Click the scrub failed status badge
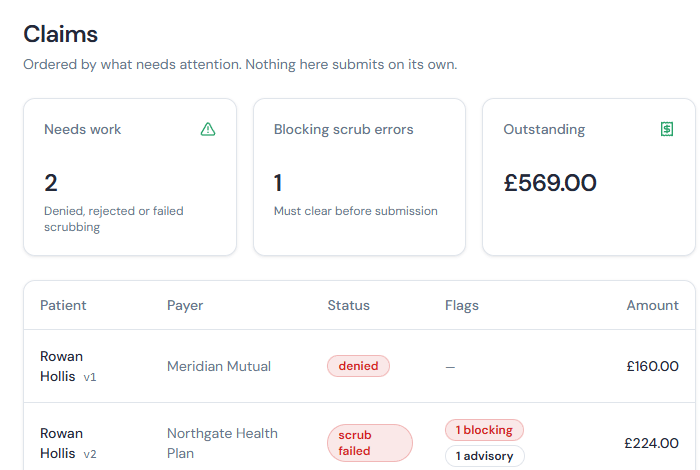Image resolution: width=700 pixels, height=470 pixels. click(370, 443)
